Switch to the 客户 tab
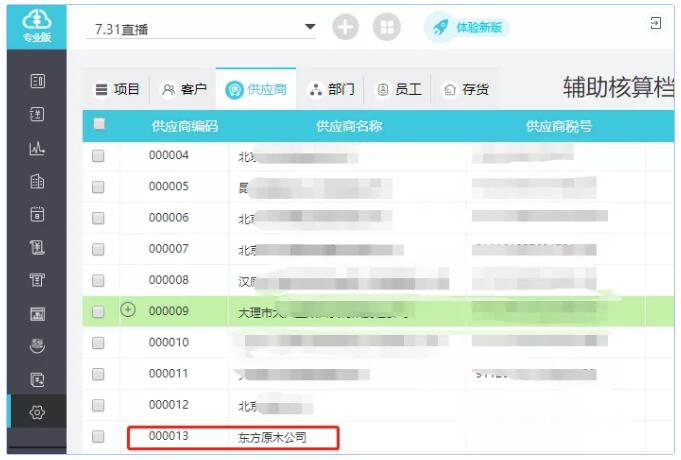The height and width of the screenshot is (460, 681). pos(184,89)
